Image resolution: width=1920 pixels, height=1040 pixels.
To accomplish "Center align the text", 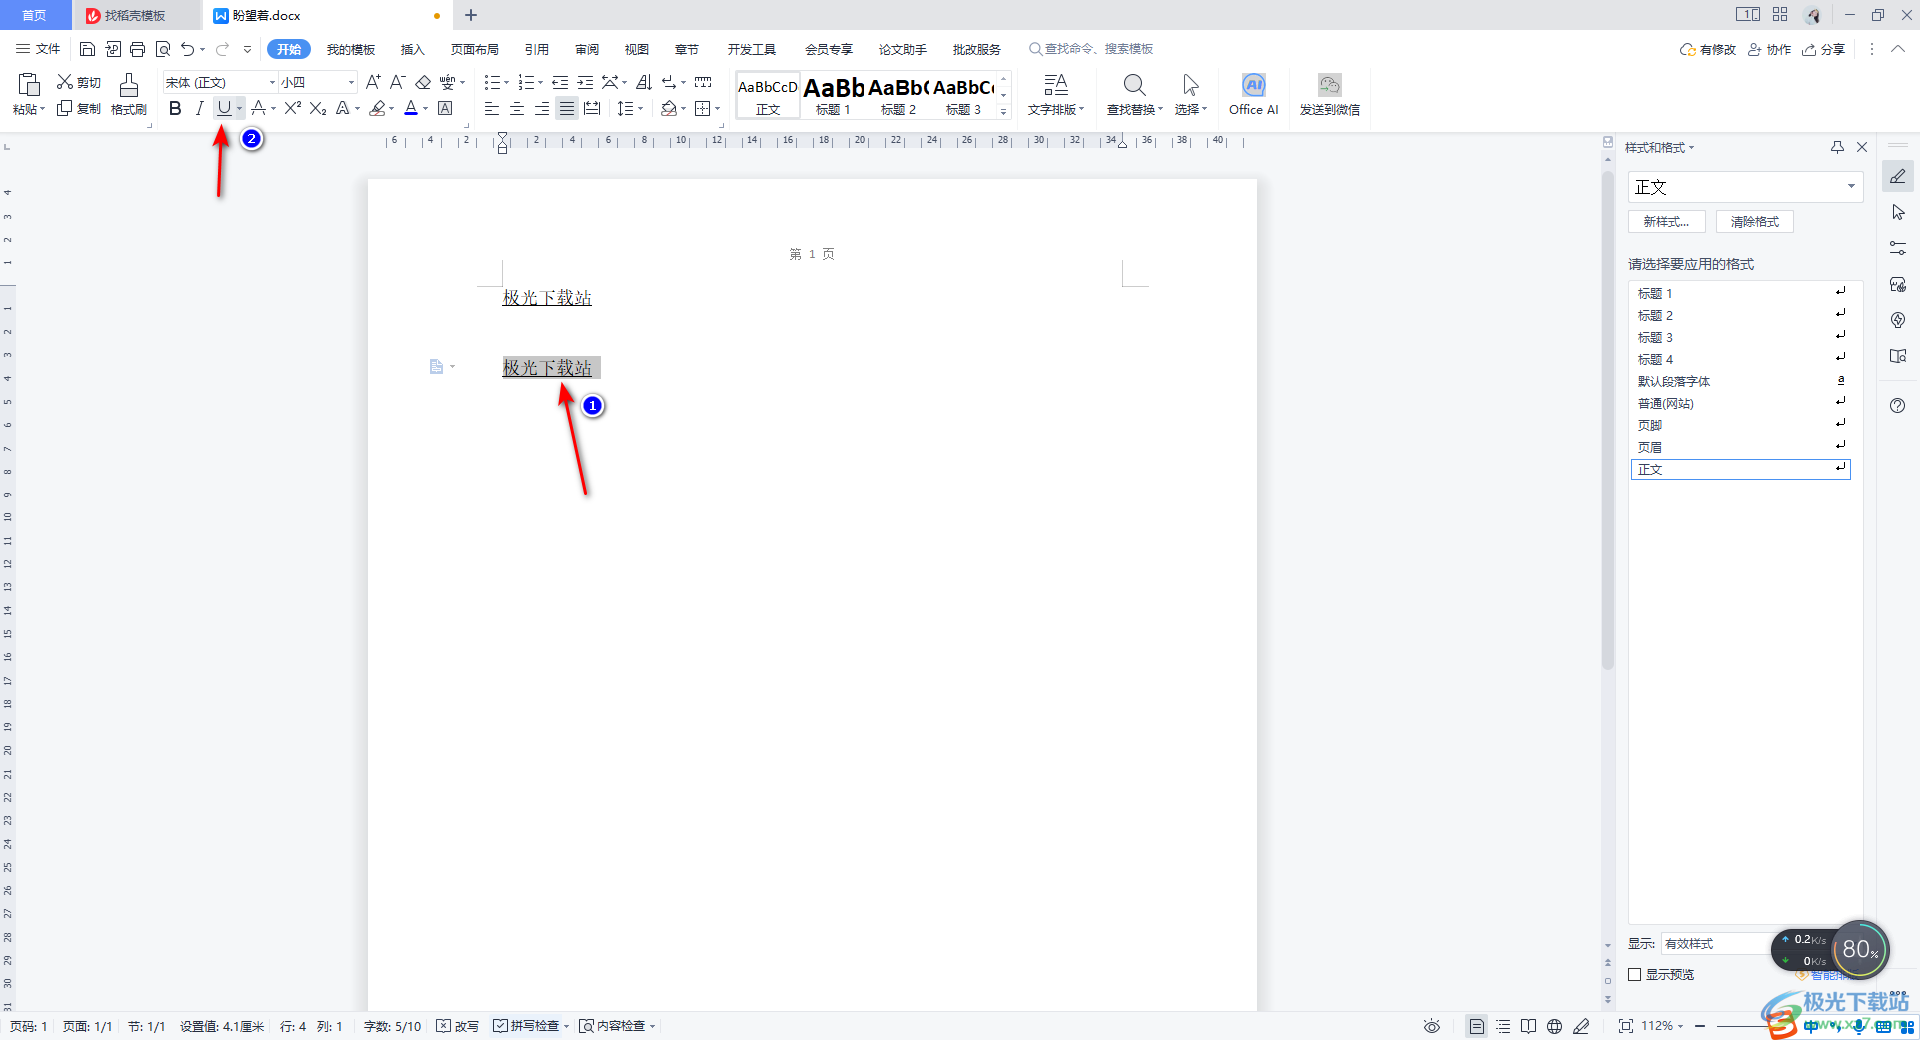I will tap(517, 108).
